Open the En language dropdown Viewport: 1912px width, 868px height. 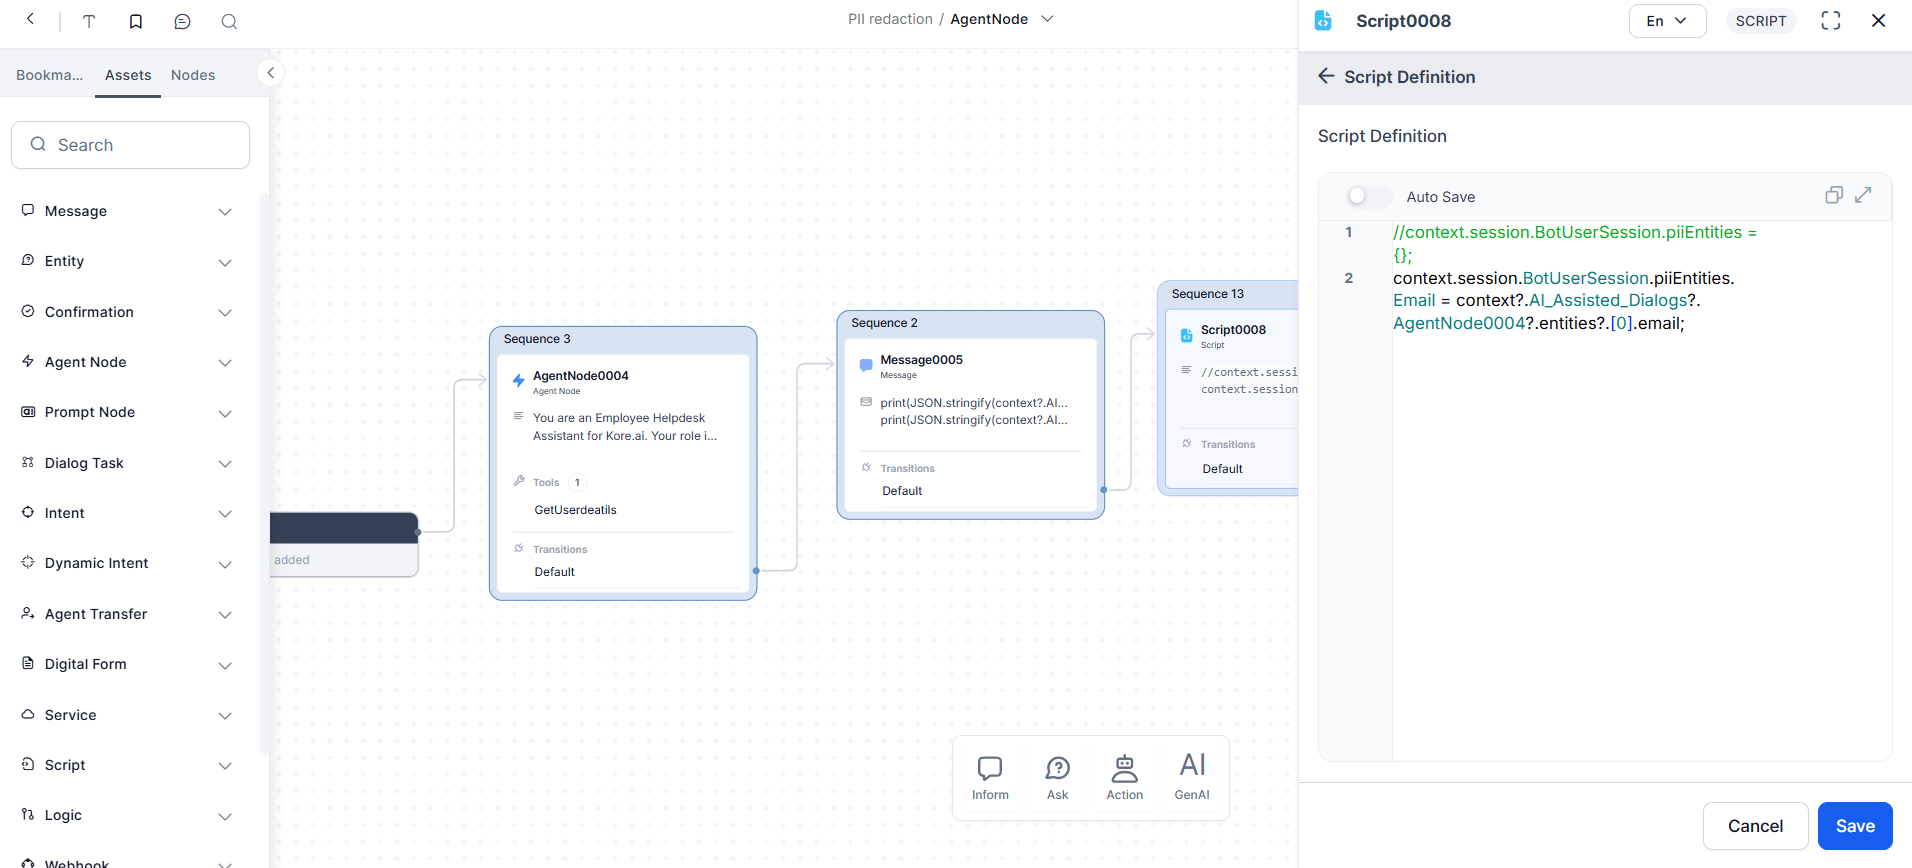pyautogui.click(x=1667, y=21)
